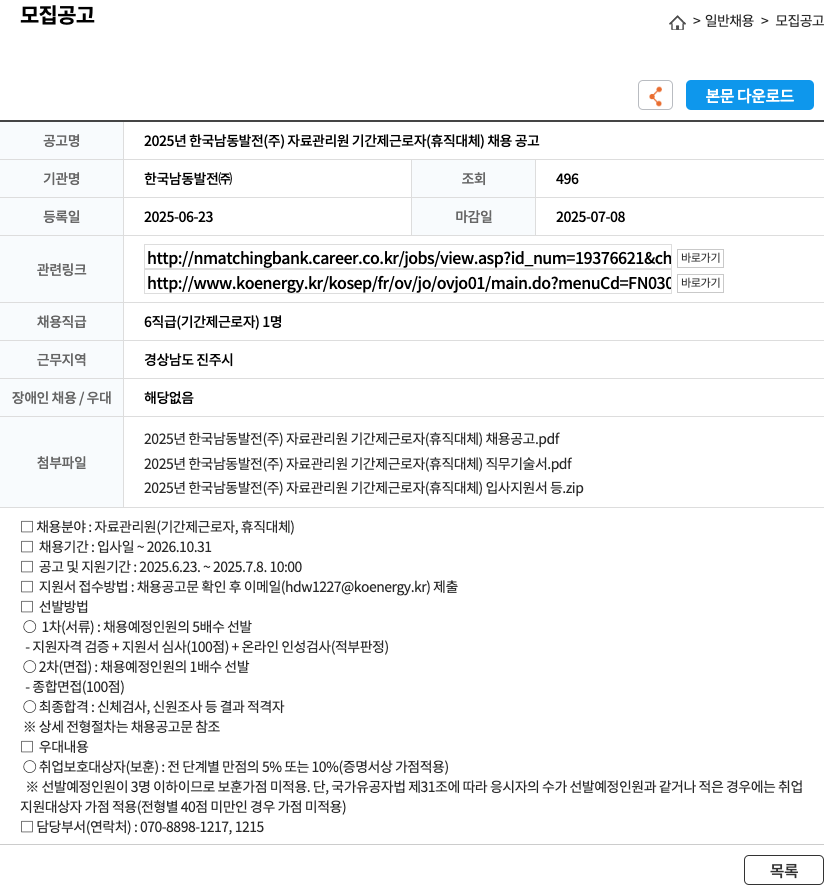Click the 해당없음 value
The width and height of the screenshot is (824, 886).
[168, 398]
